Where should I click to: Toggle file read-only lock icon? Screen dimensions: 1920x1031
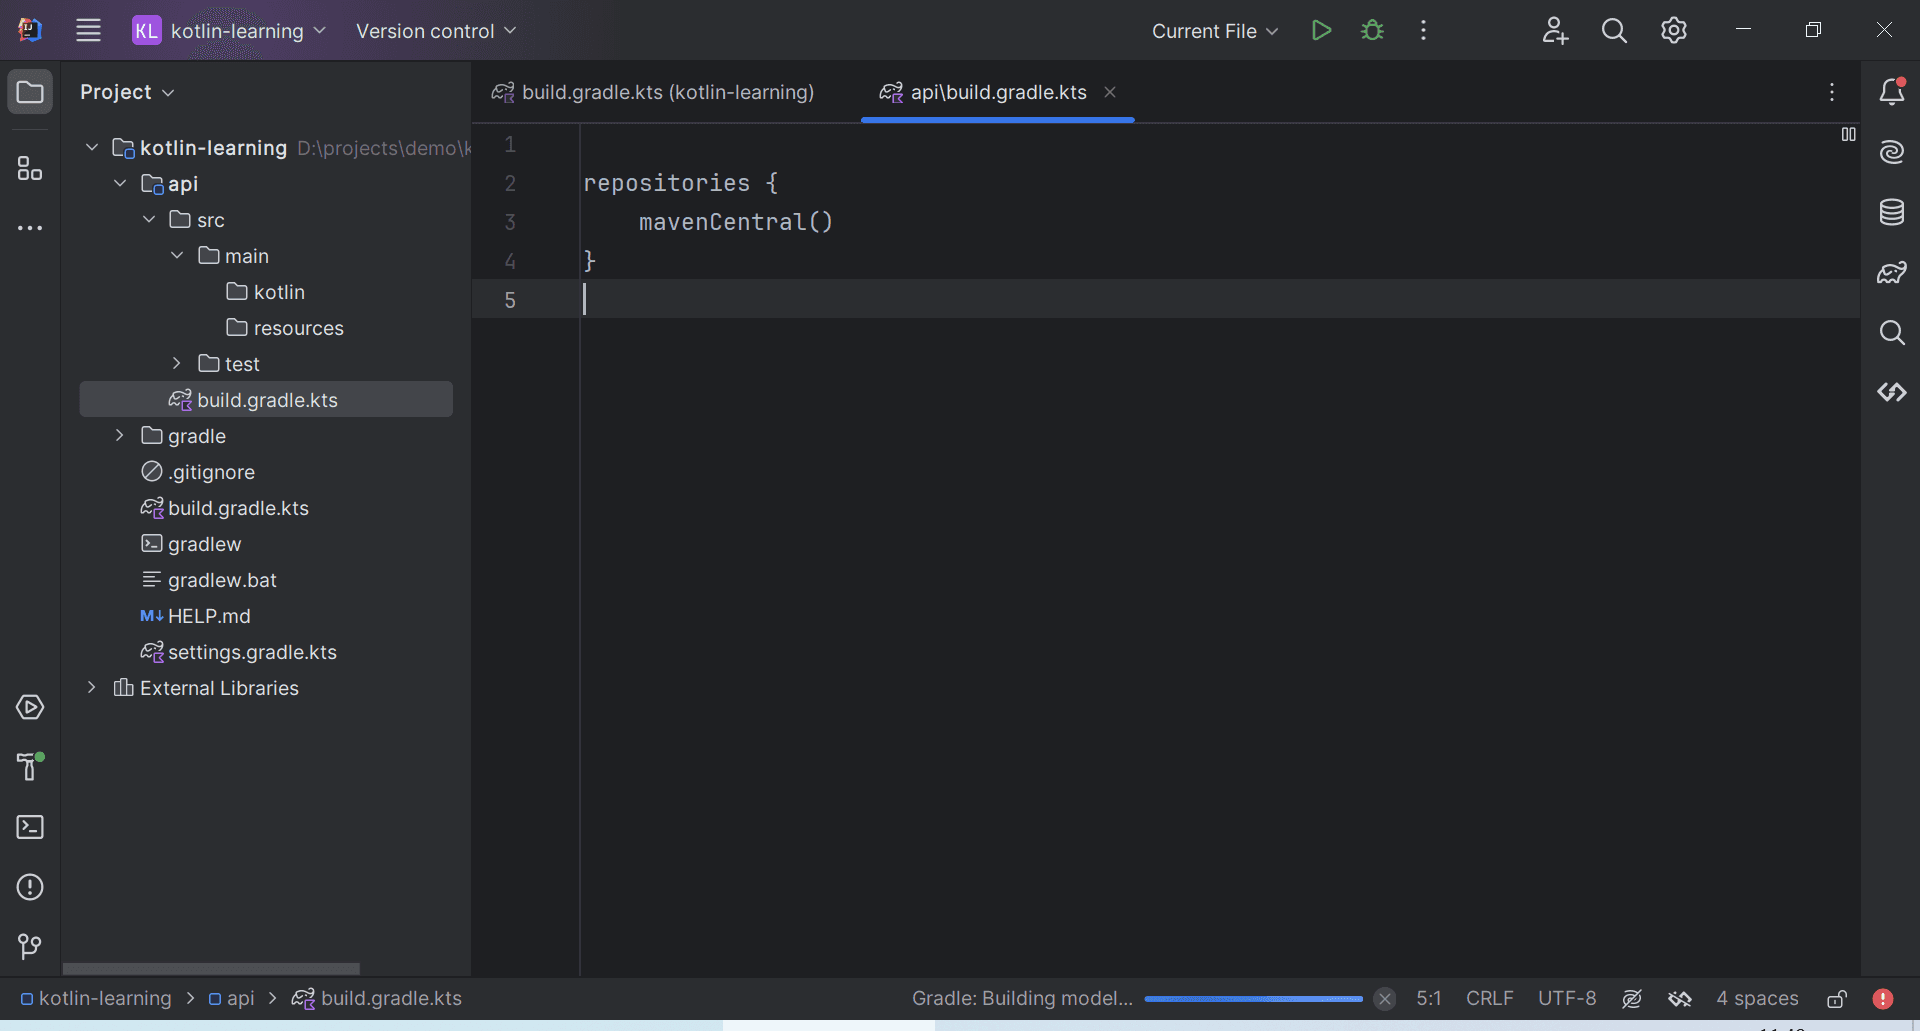pyautogui.click(x=1837, y=998)
